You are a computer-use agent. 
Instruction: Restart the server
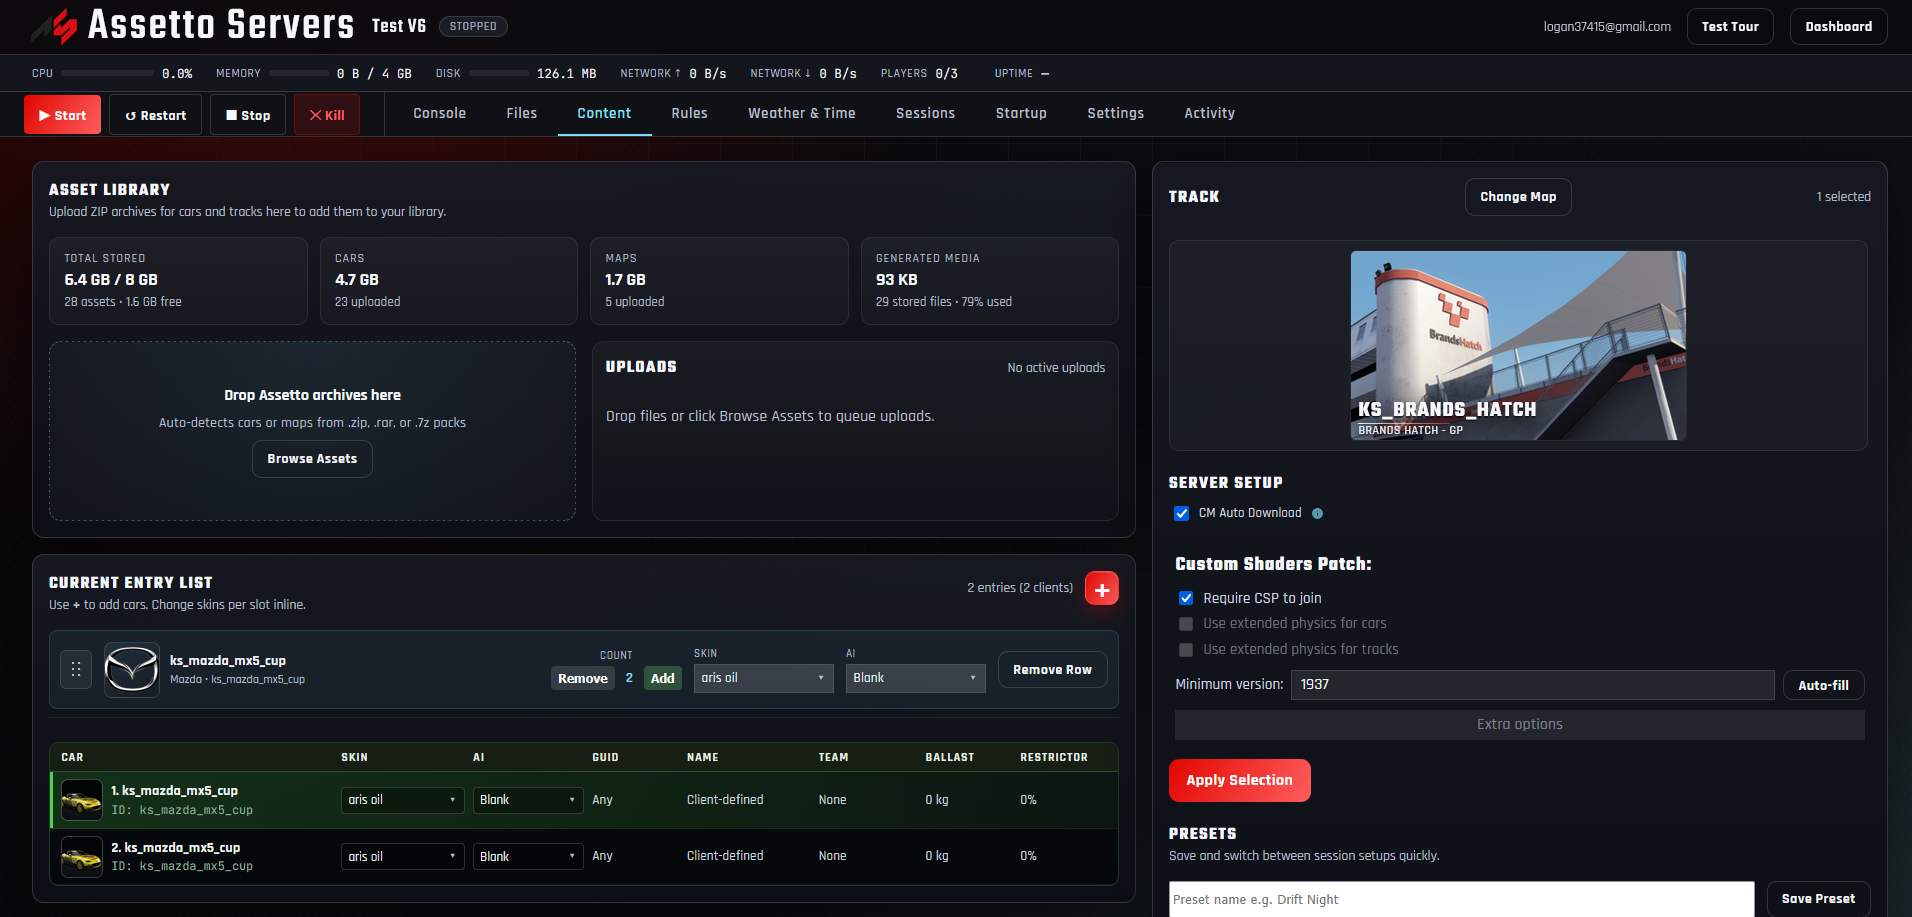tap(155, 115)
